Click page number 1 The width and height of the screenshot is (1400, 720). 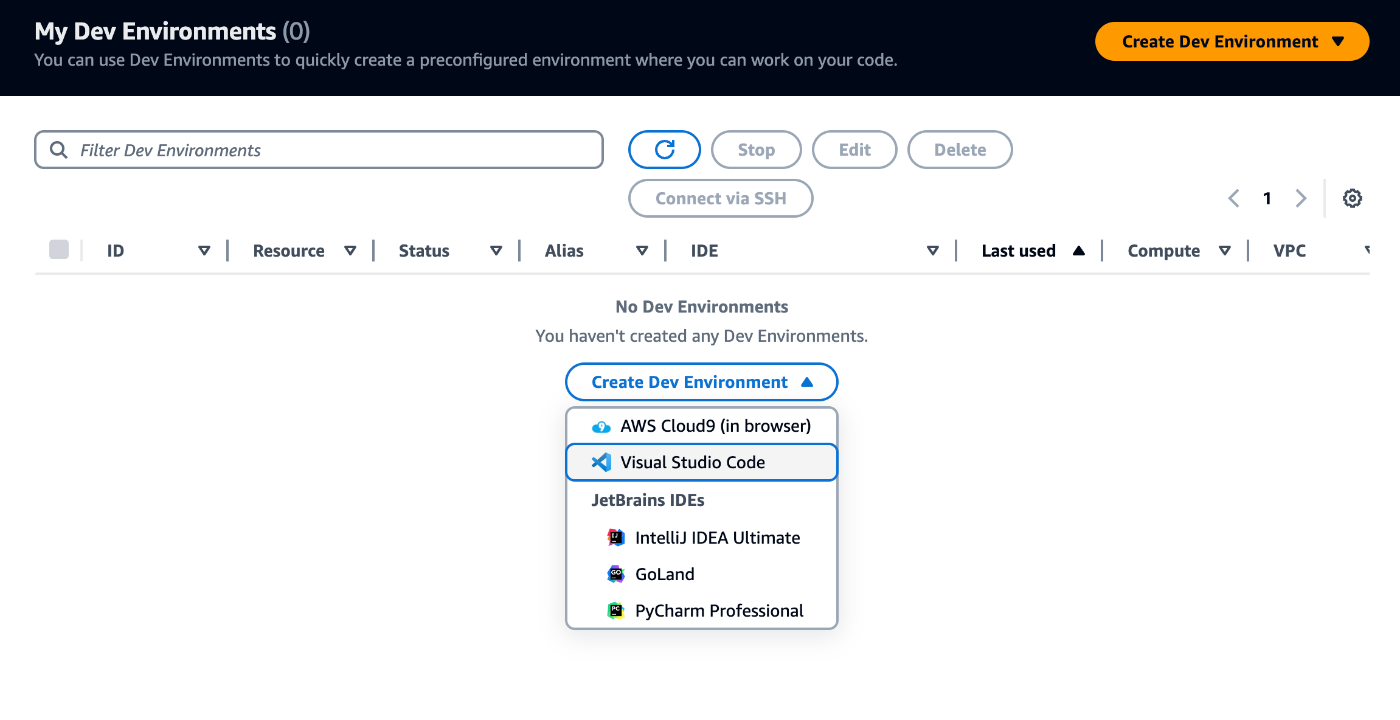1267,198
